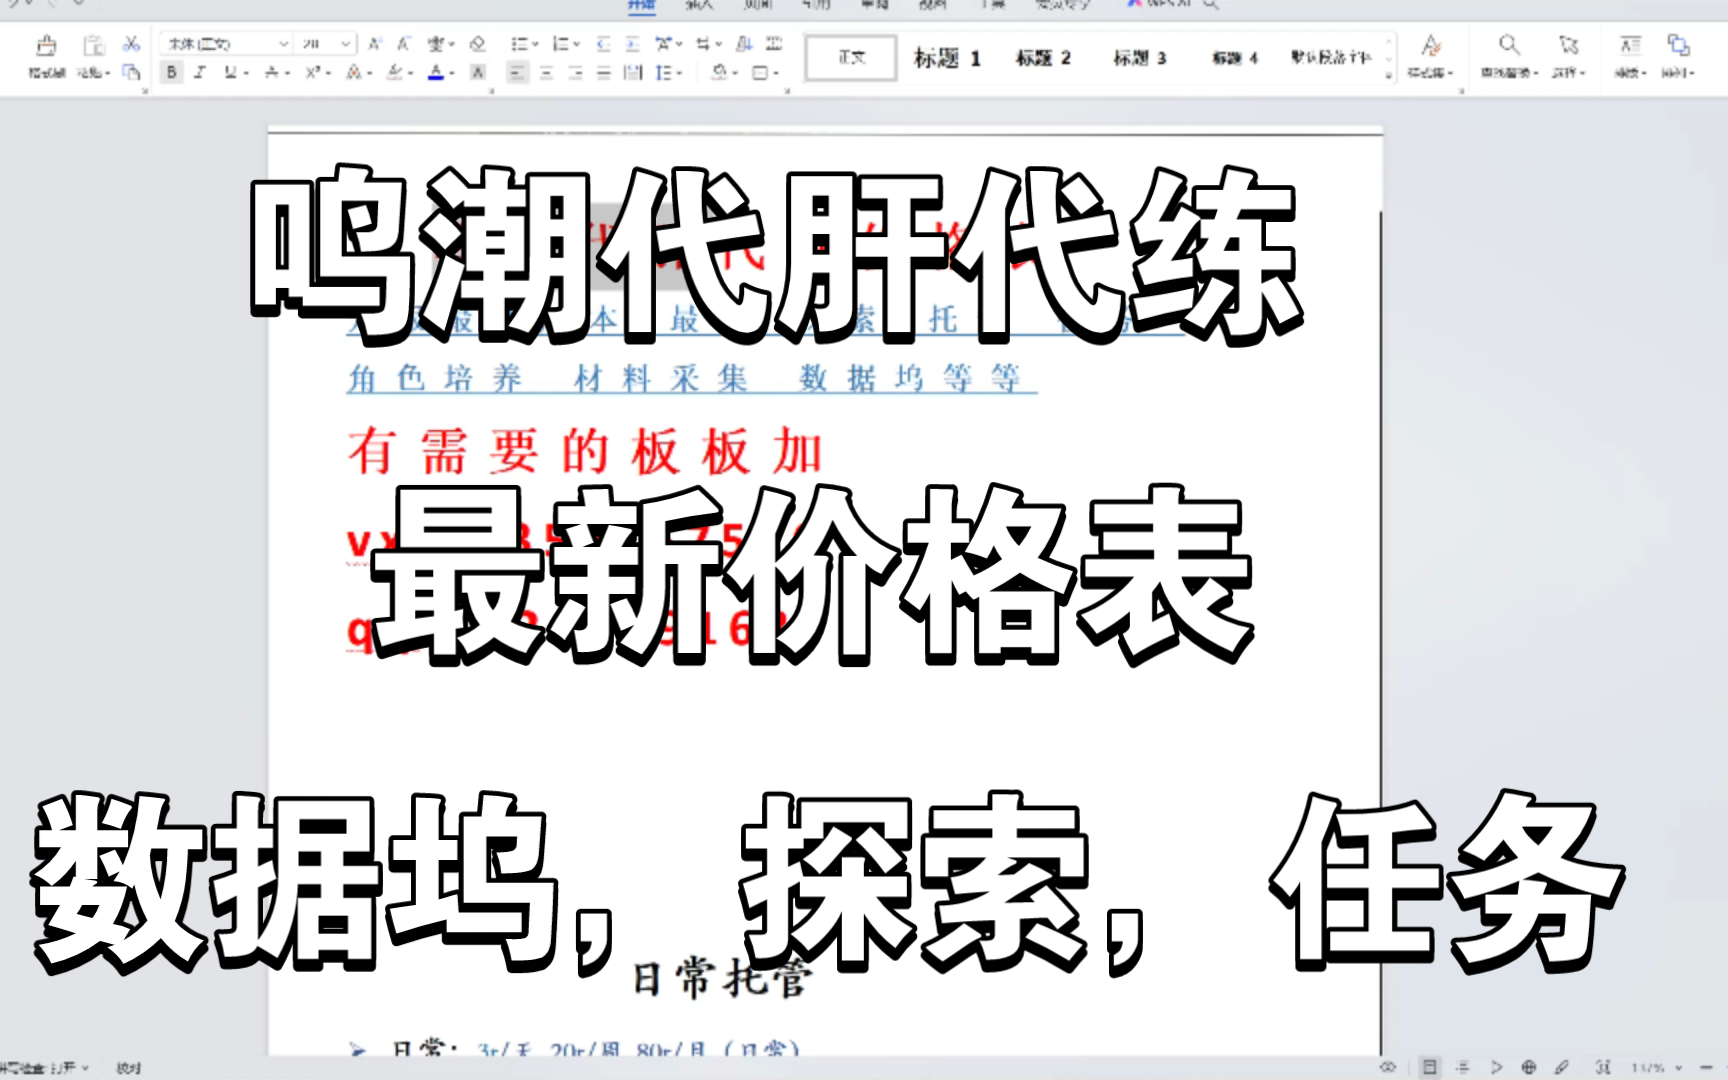Toggle Italic formatting
This screenshot has width=1728, height=1080.
[200, 73]
